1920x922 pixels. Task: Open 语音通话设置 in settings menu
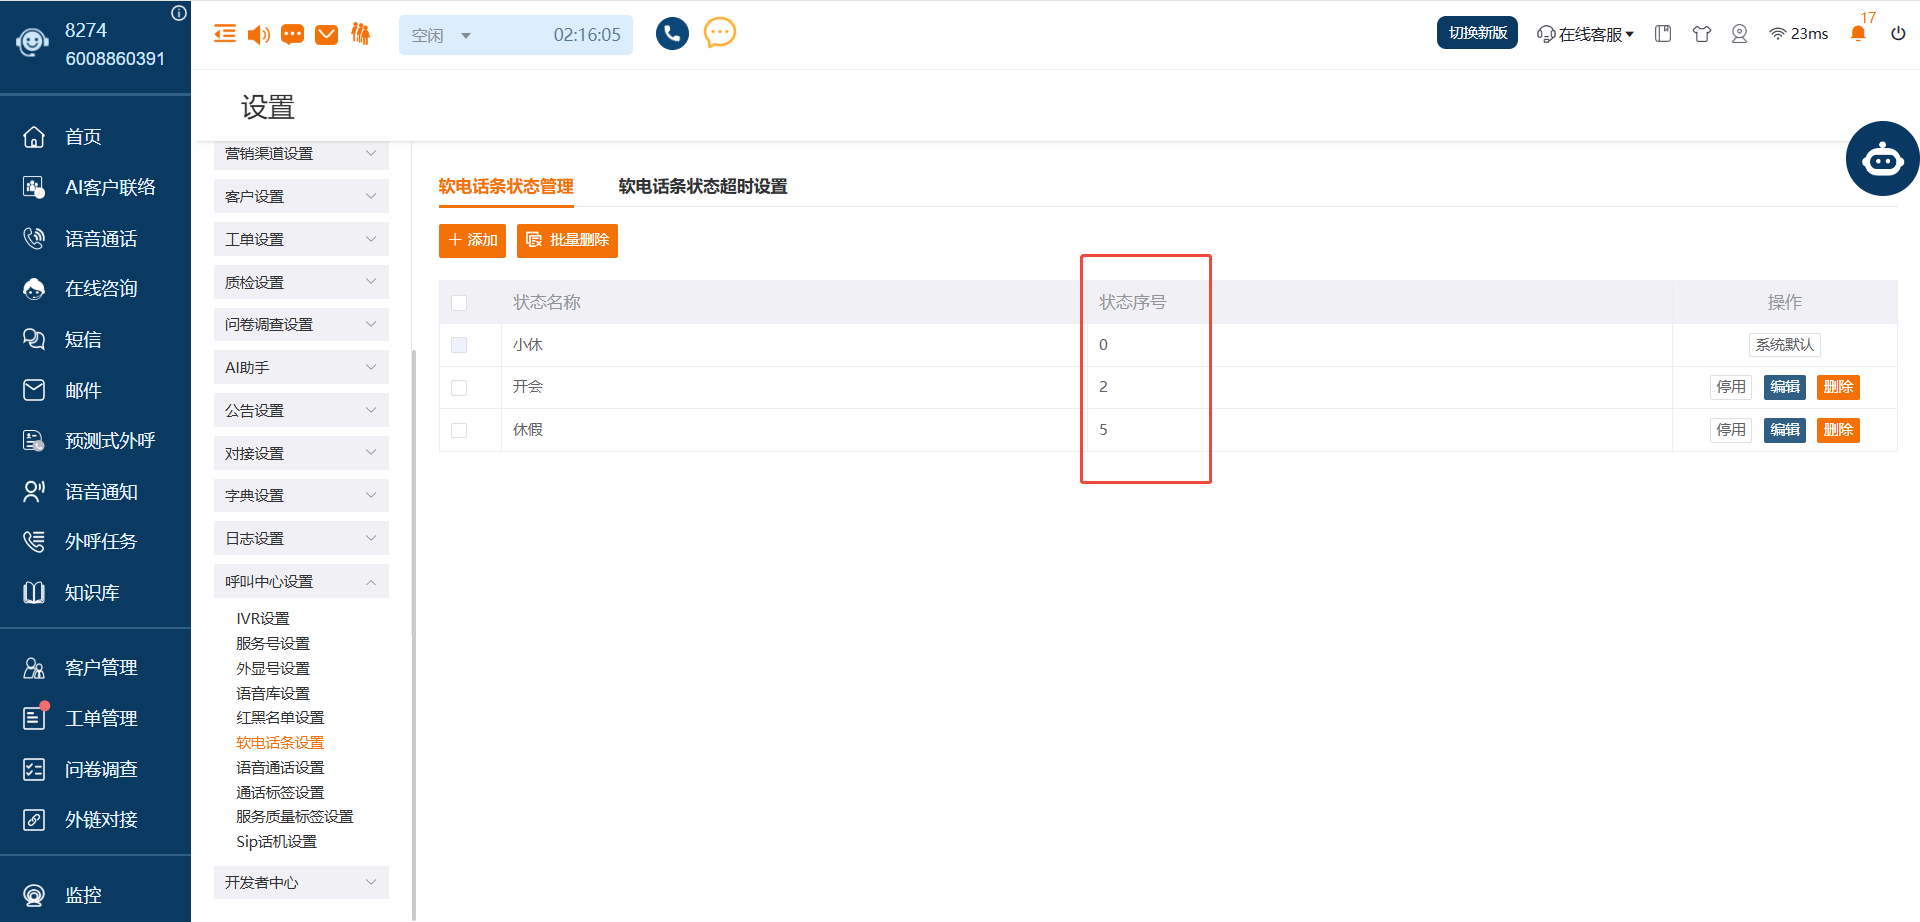(x=280, y=767)
